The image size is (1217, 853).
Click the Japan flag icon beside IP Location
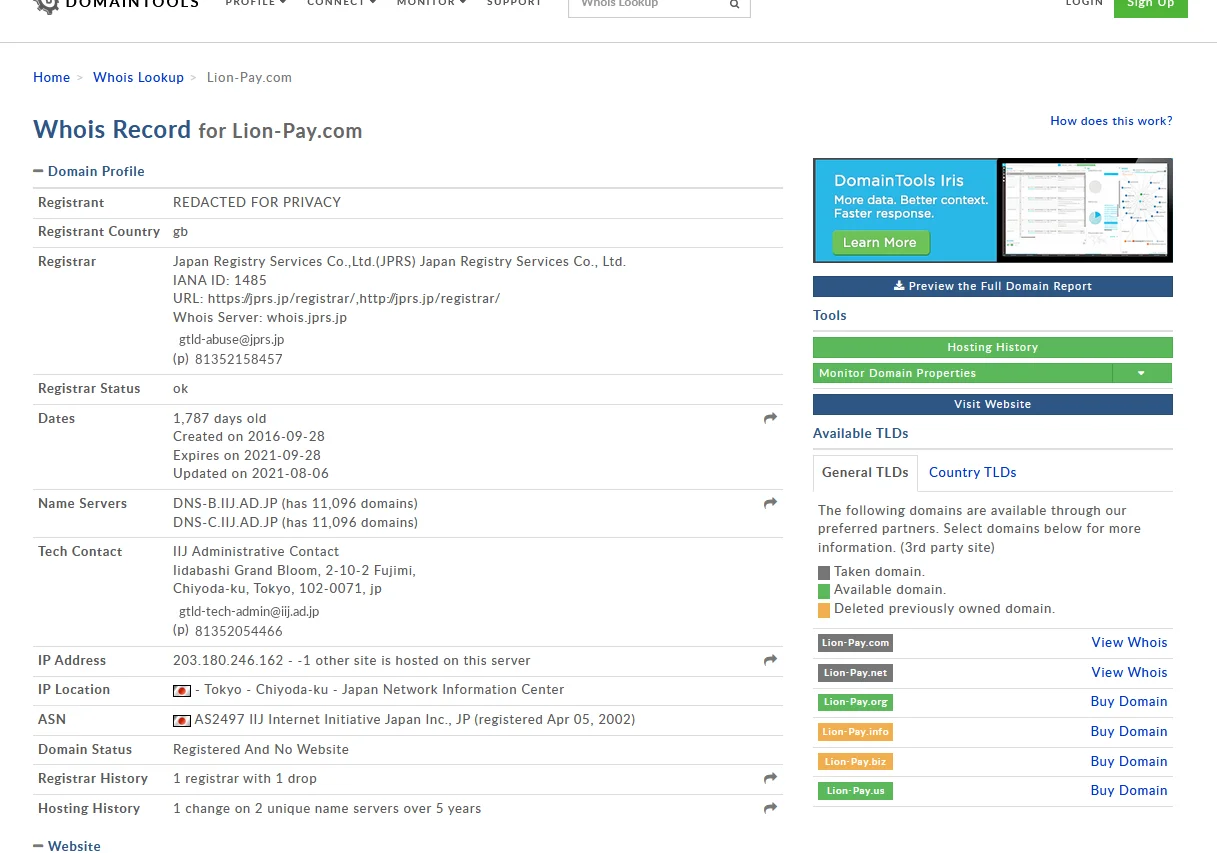point(182,690)
